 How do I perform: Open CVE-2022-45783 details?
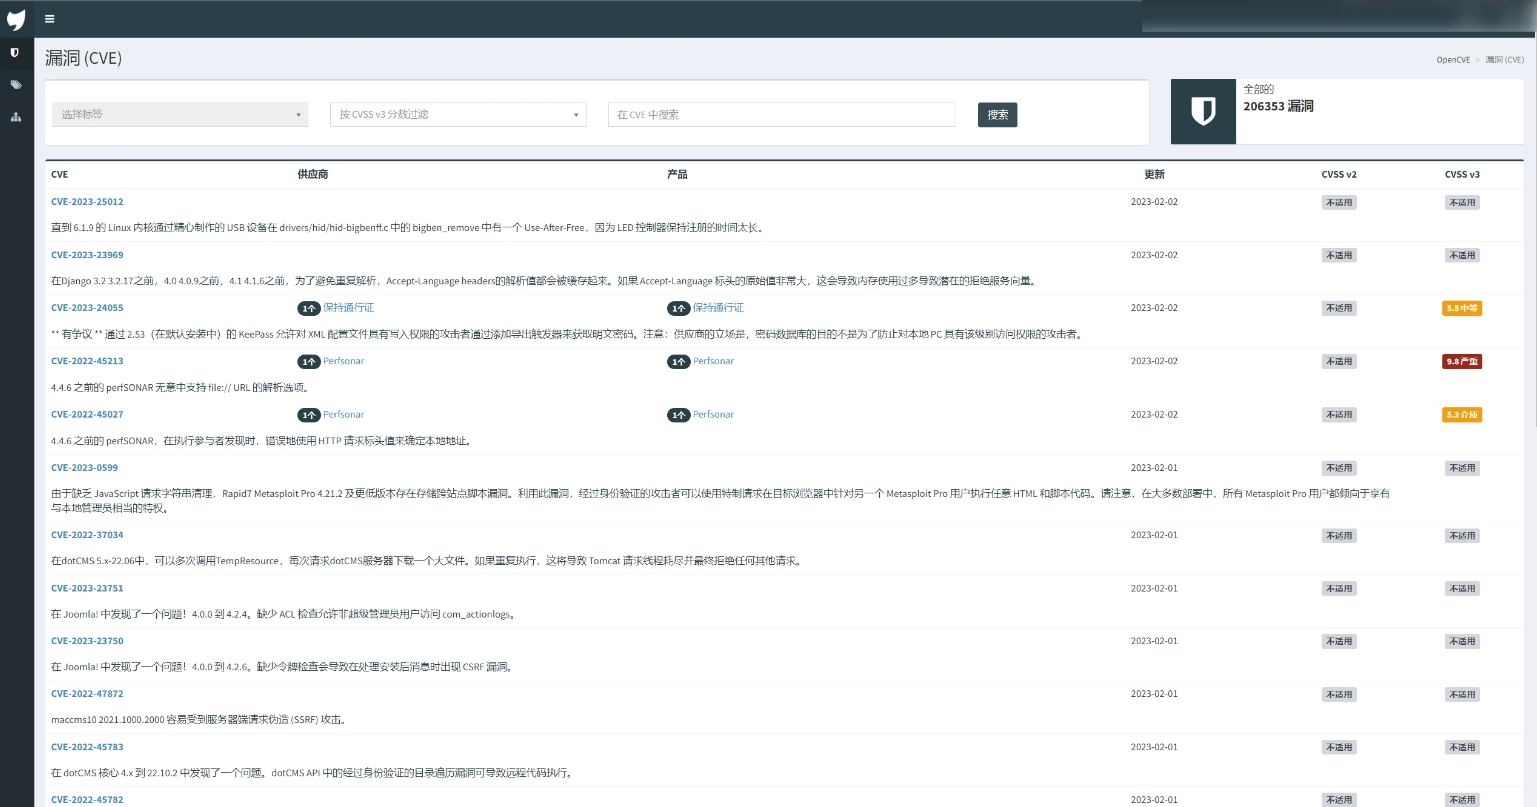87,747
